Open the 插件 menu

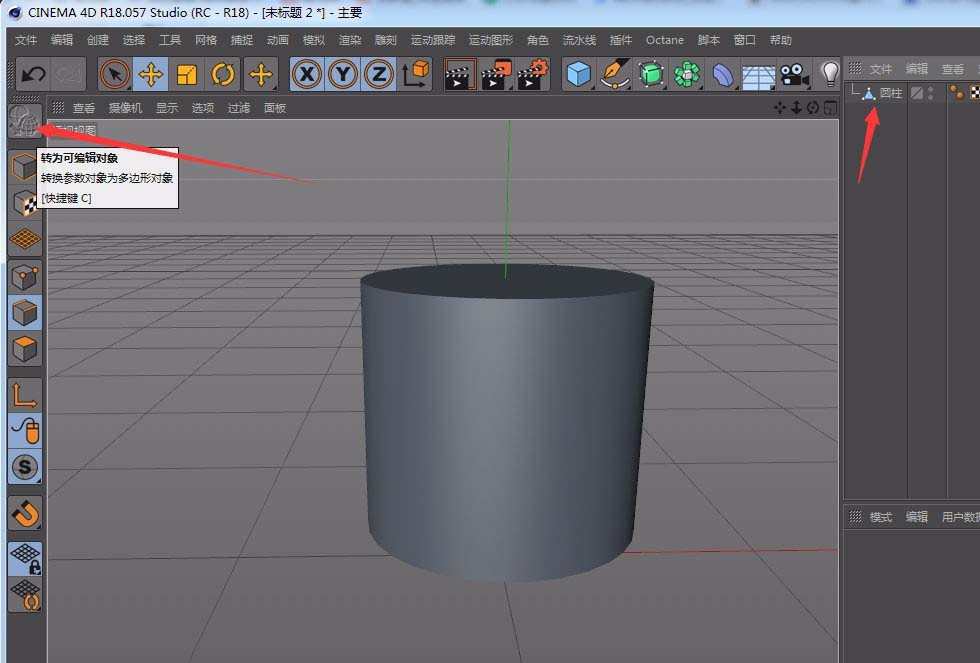tap(621, 40)
